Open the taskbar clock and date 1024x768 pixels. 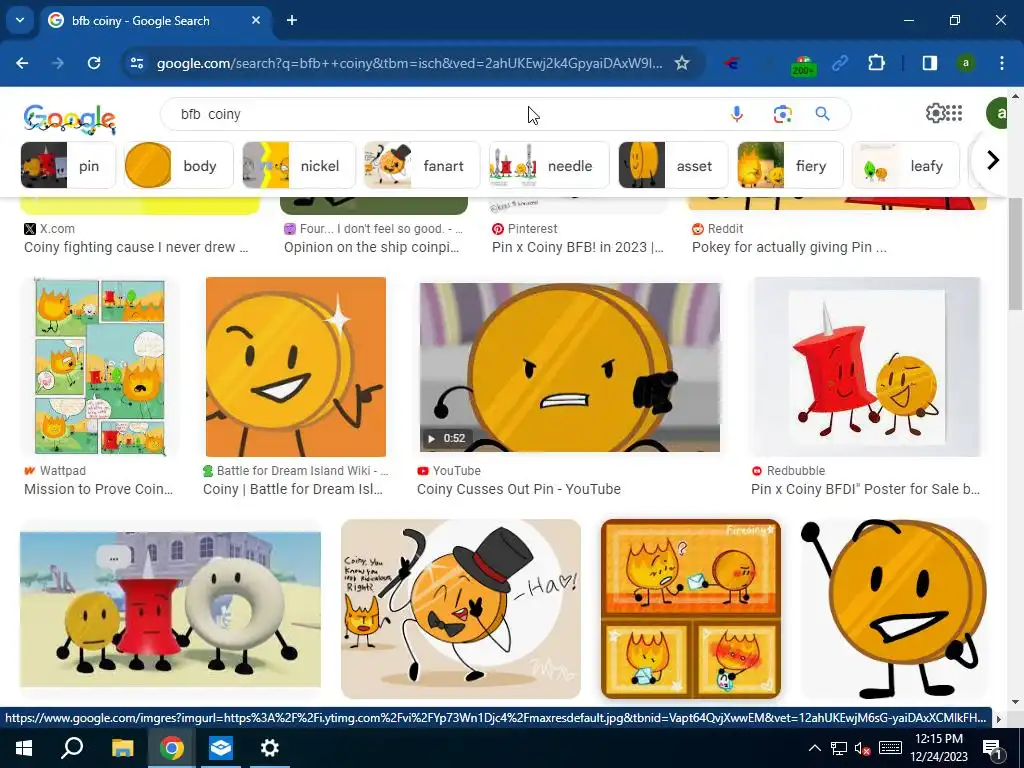939,748
